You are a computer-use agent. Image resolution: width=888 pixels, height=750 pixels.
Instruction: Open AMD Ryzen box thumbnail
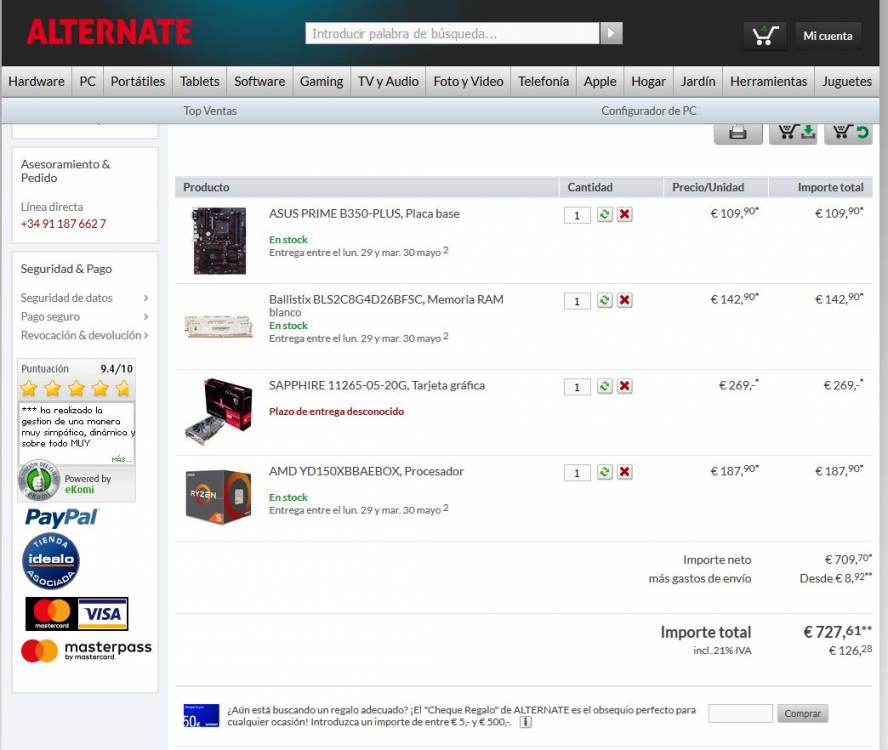(219, 497)
